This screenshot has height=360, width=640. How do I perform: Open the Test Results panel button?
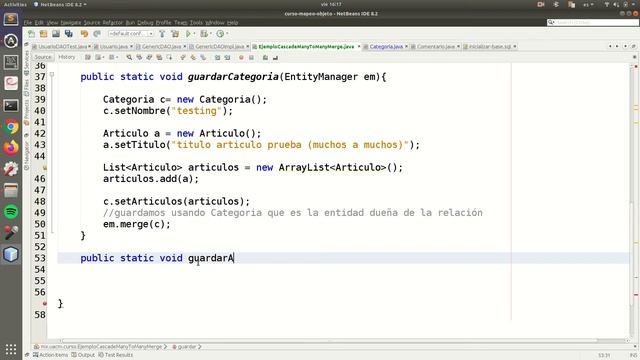tap(116, 355)
